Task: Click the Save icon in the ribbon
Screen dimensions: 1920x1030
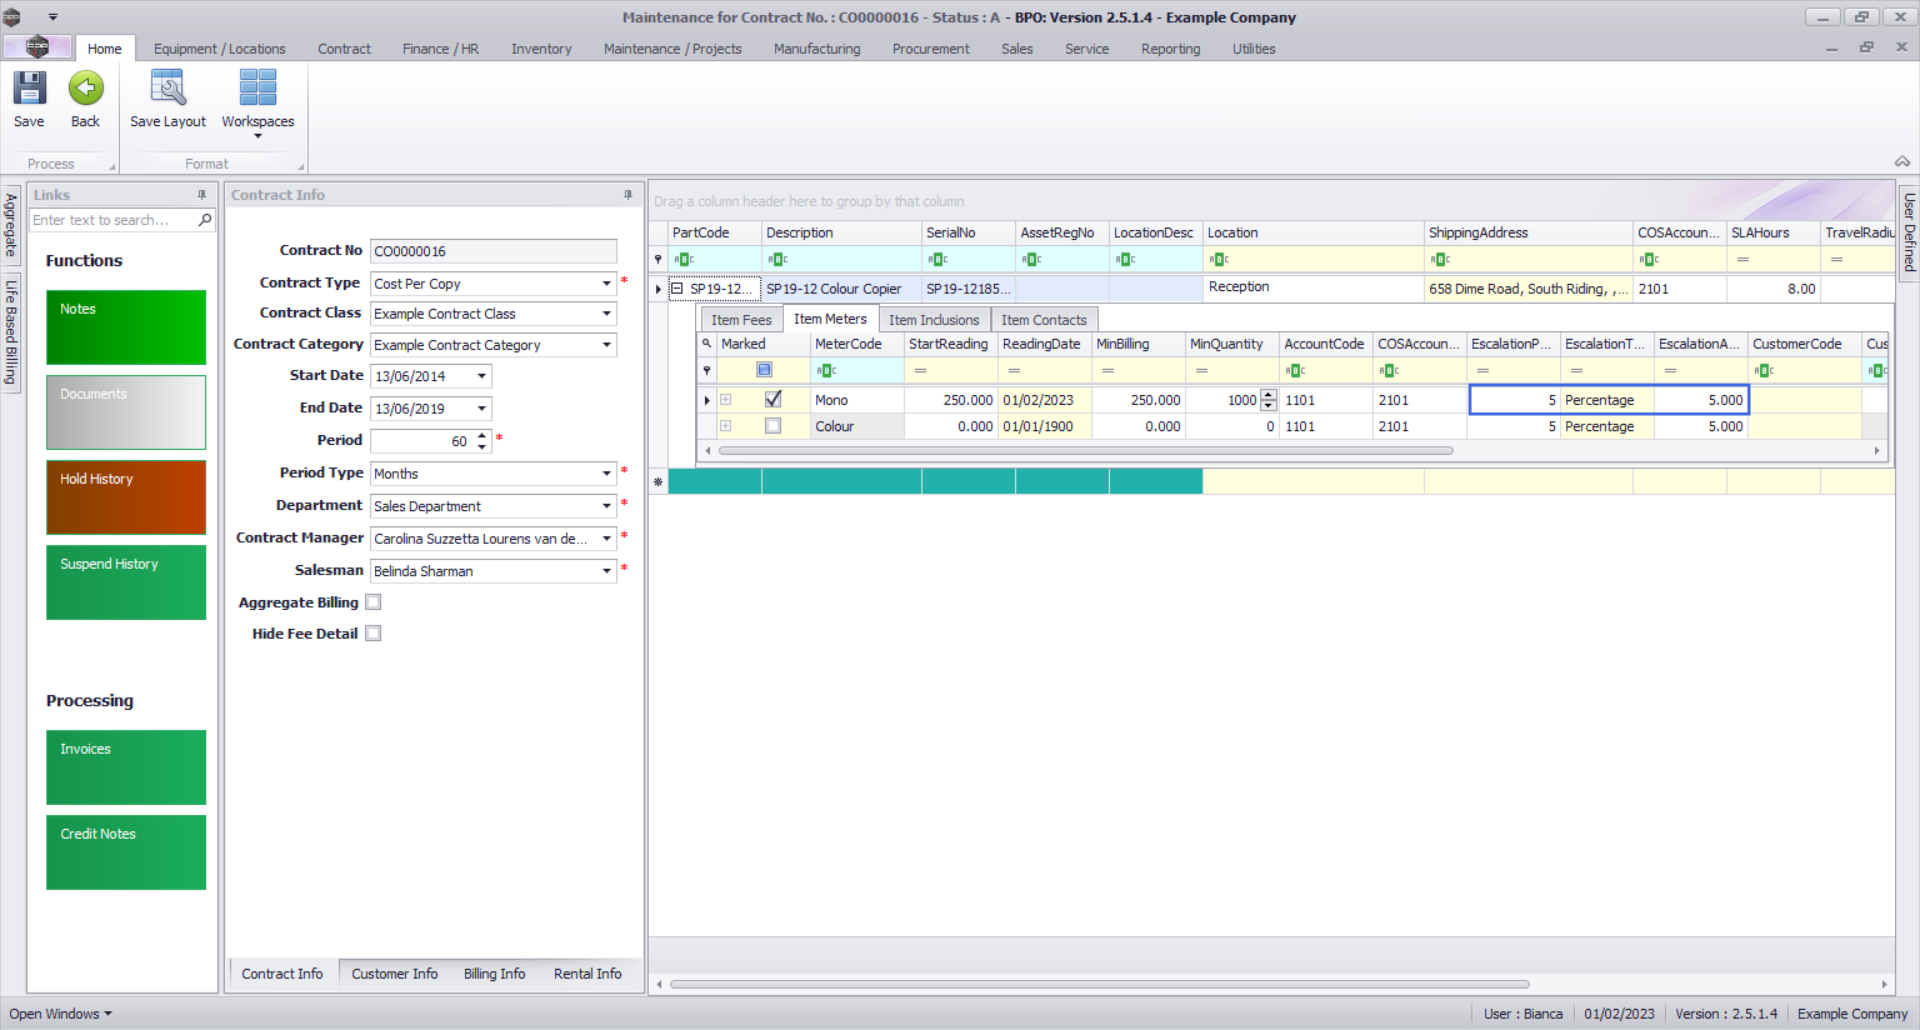Action: point(29,89)
